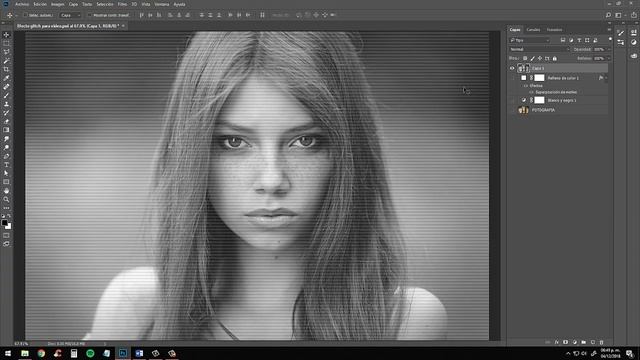This screenshot has width=640, height=360.
Task: Select the Relleno de color 1 mask thumbnail
Action: 539,78
